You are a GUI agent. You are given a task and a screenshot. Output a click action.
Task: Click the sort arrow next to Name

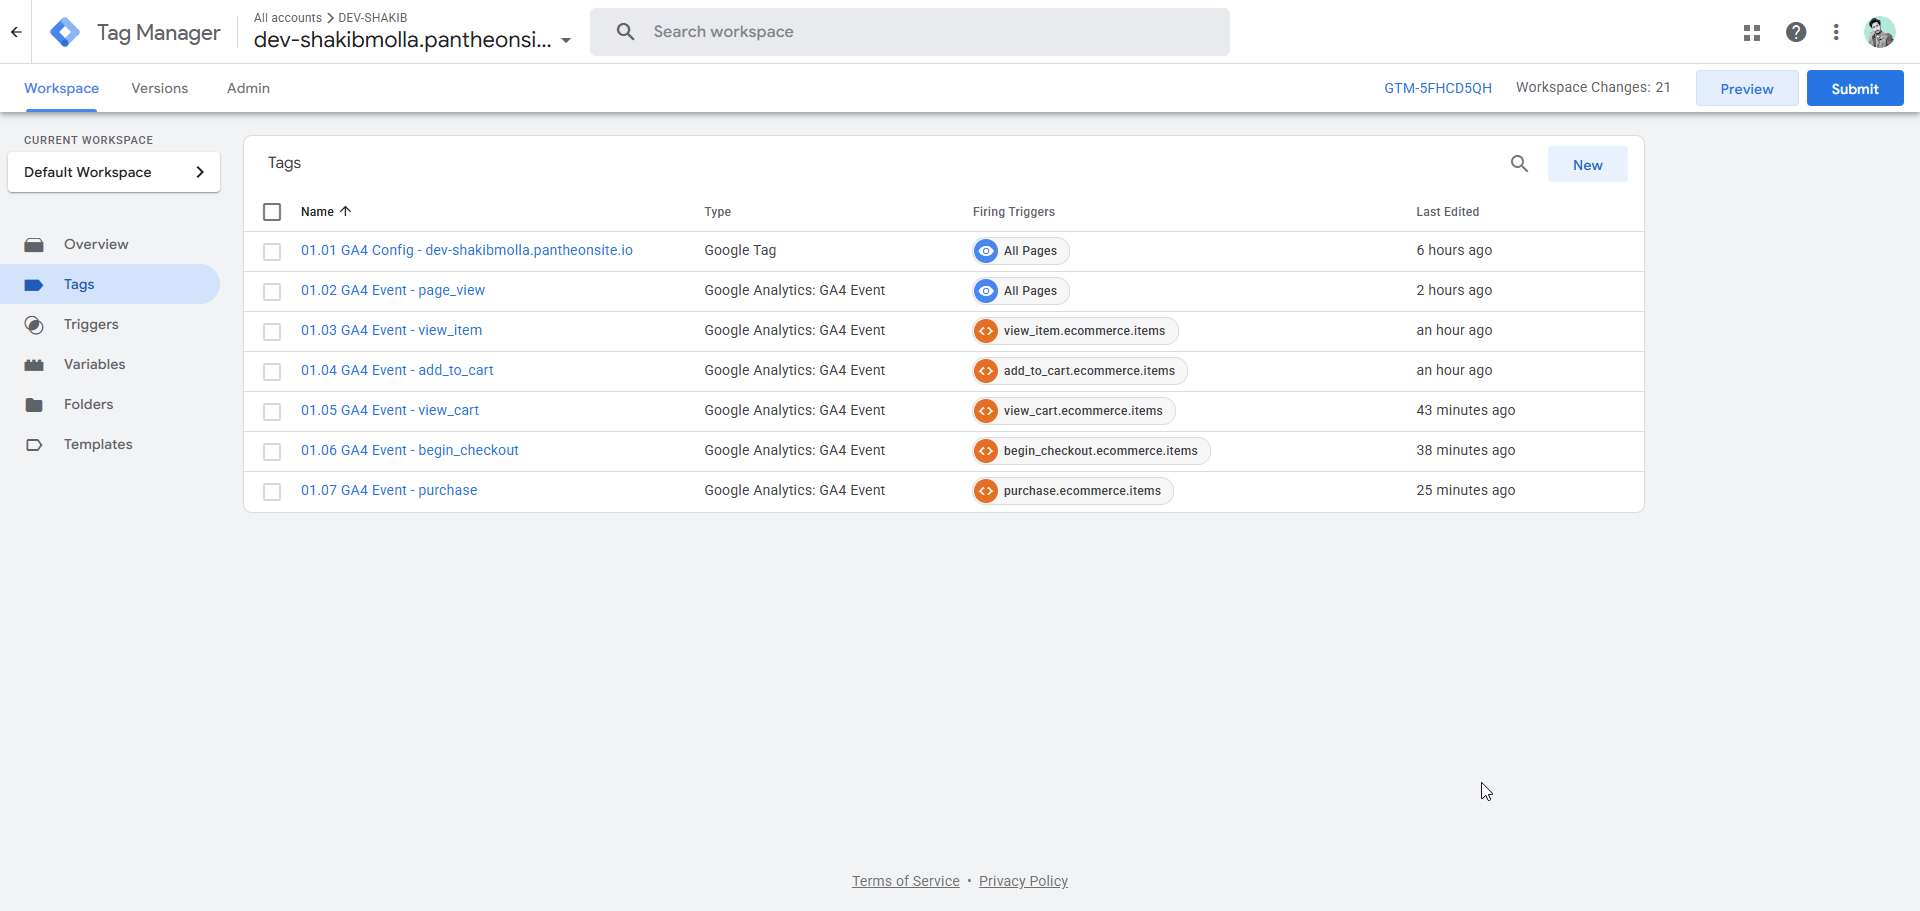click(x=346, y=211)
